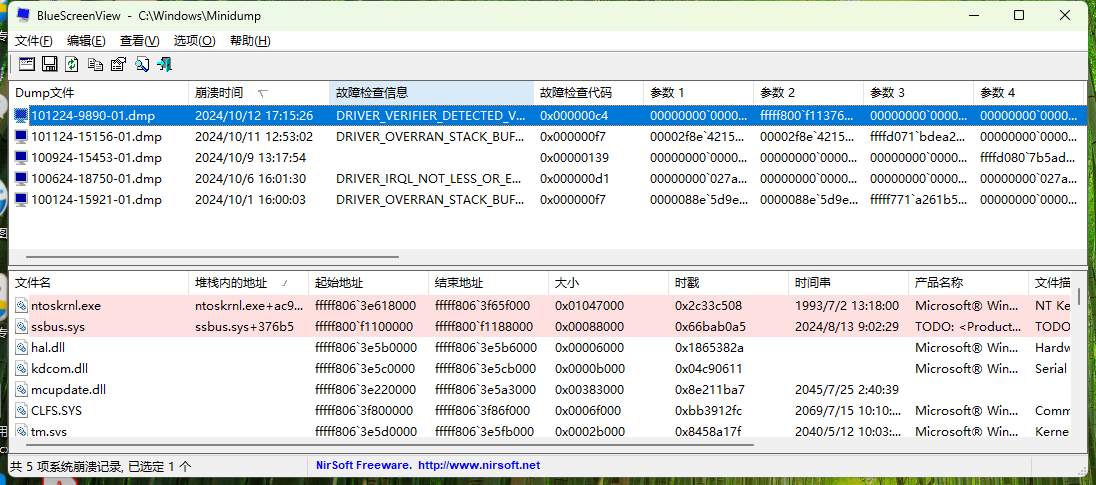The height and width of the screenshot is (485, 1096).
Task: Select the 101124-15156-01.dmp dump row
Action: coord(548,136)
